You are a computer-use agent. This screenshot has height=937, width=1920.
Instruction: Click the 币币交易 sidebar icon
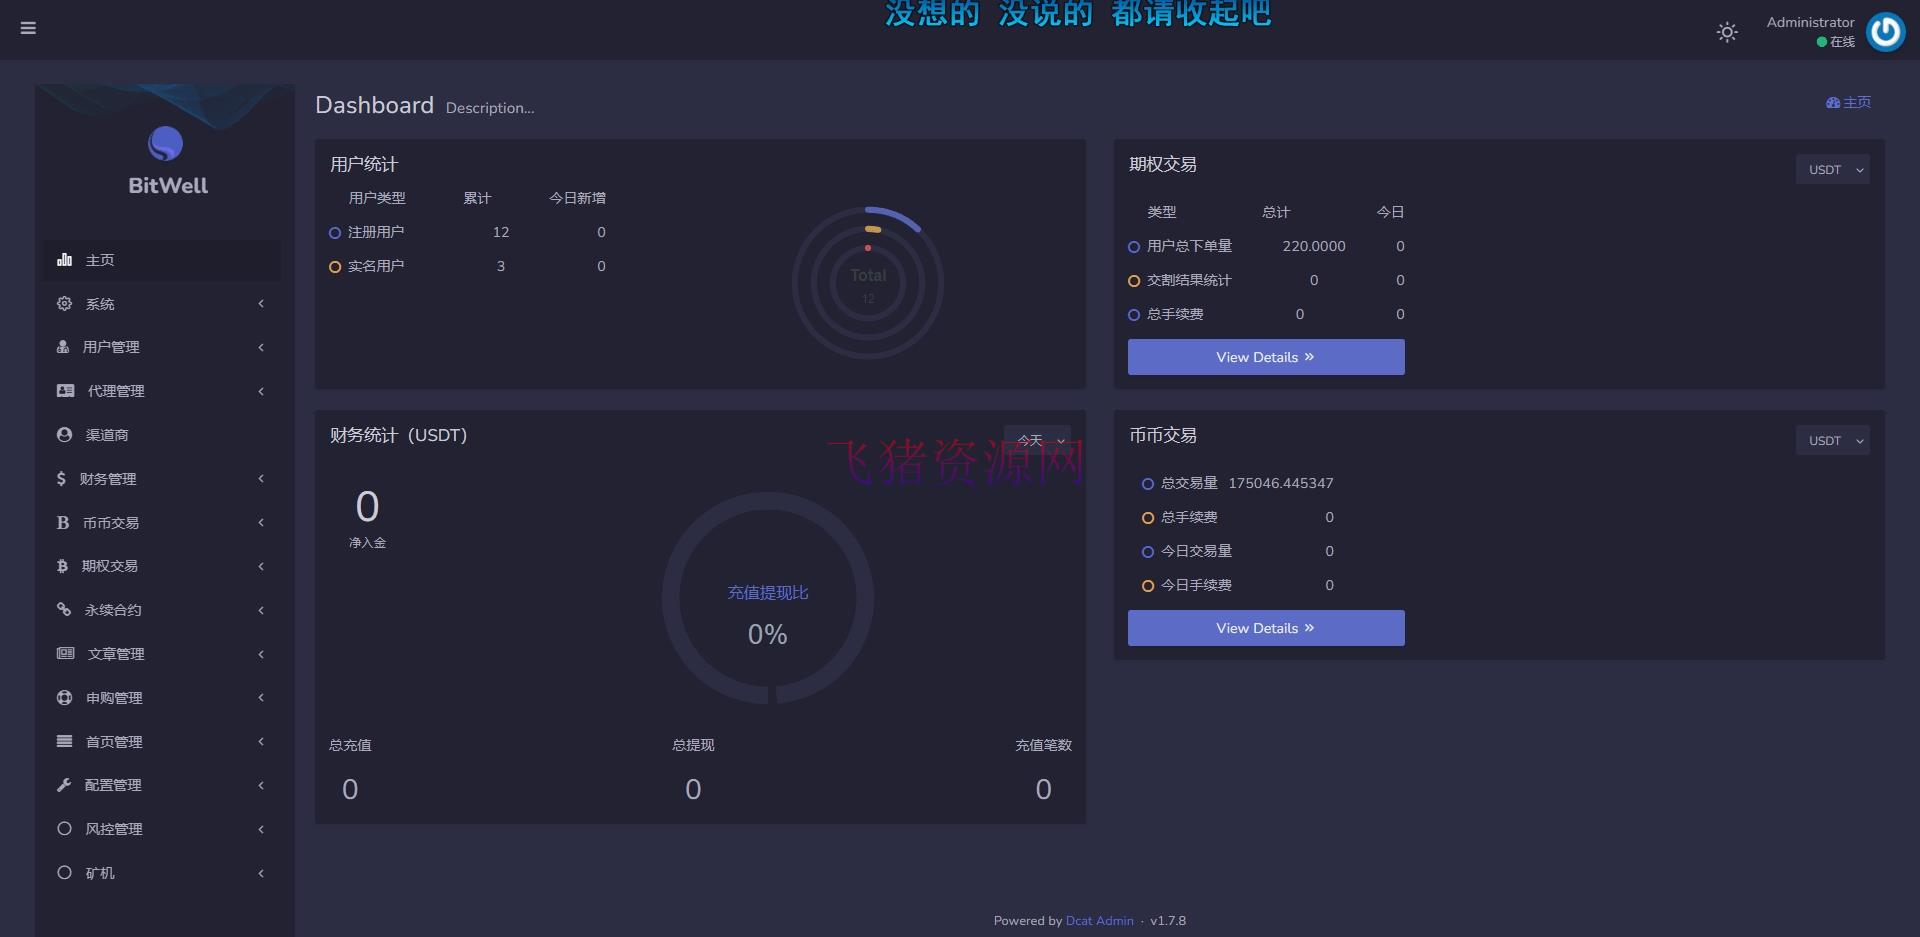click(62, 522)
